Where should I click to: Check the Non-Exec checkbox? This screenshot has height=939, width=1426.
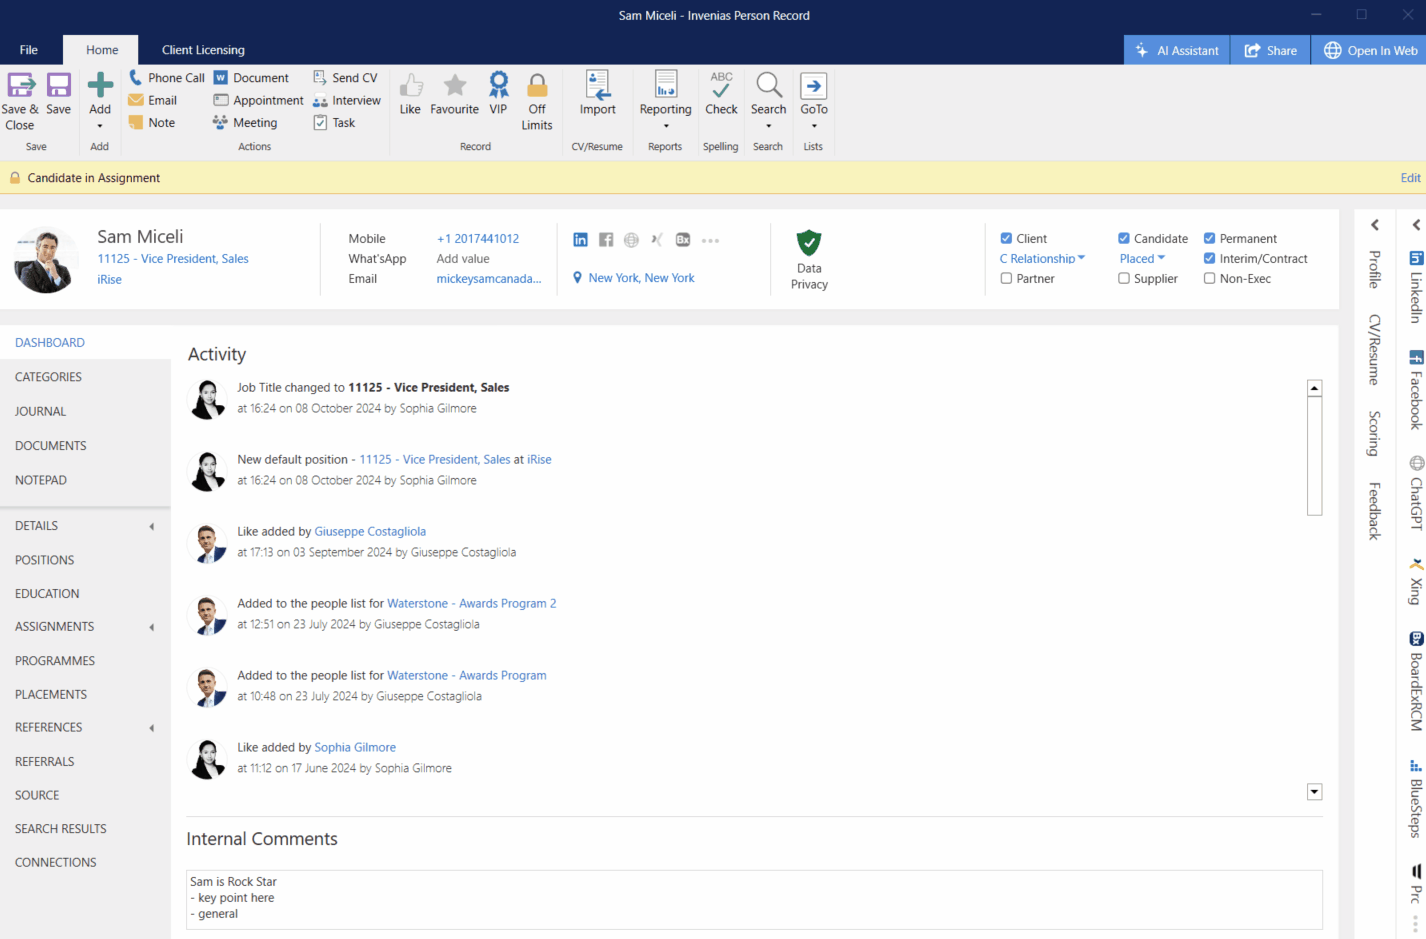coord(1209,278)
